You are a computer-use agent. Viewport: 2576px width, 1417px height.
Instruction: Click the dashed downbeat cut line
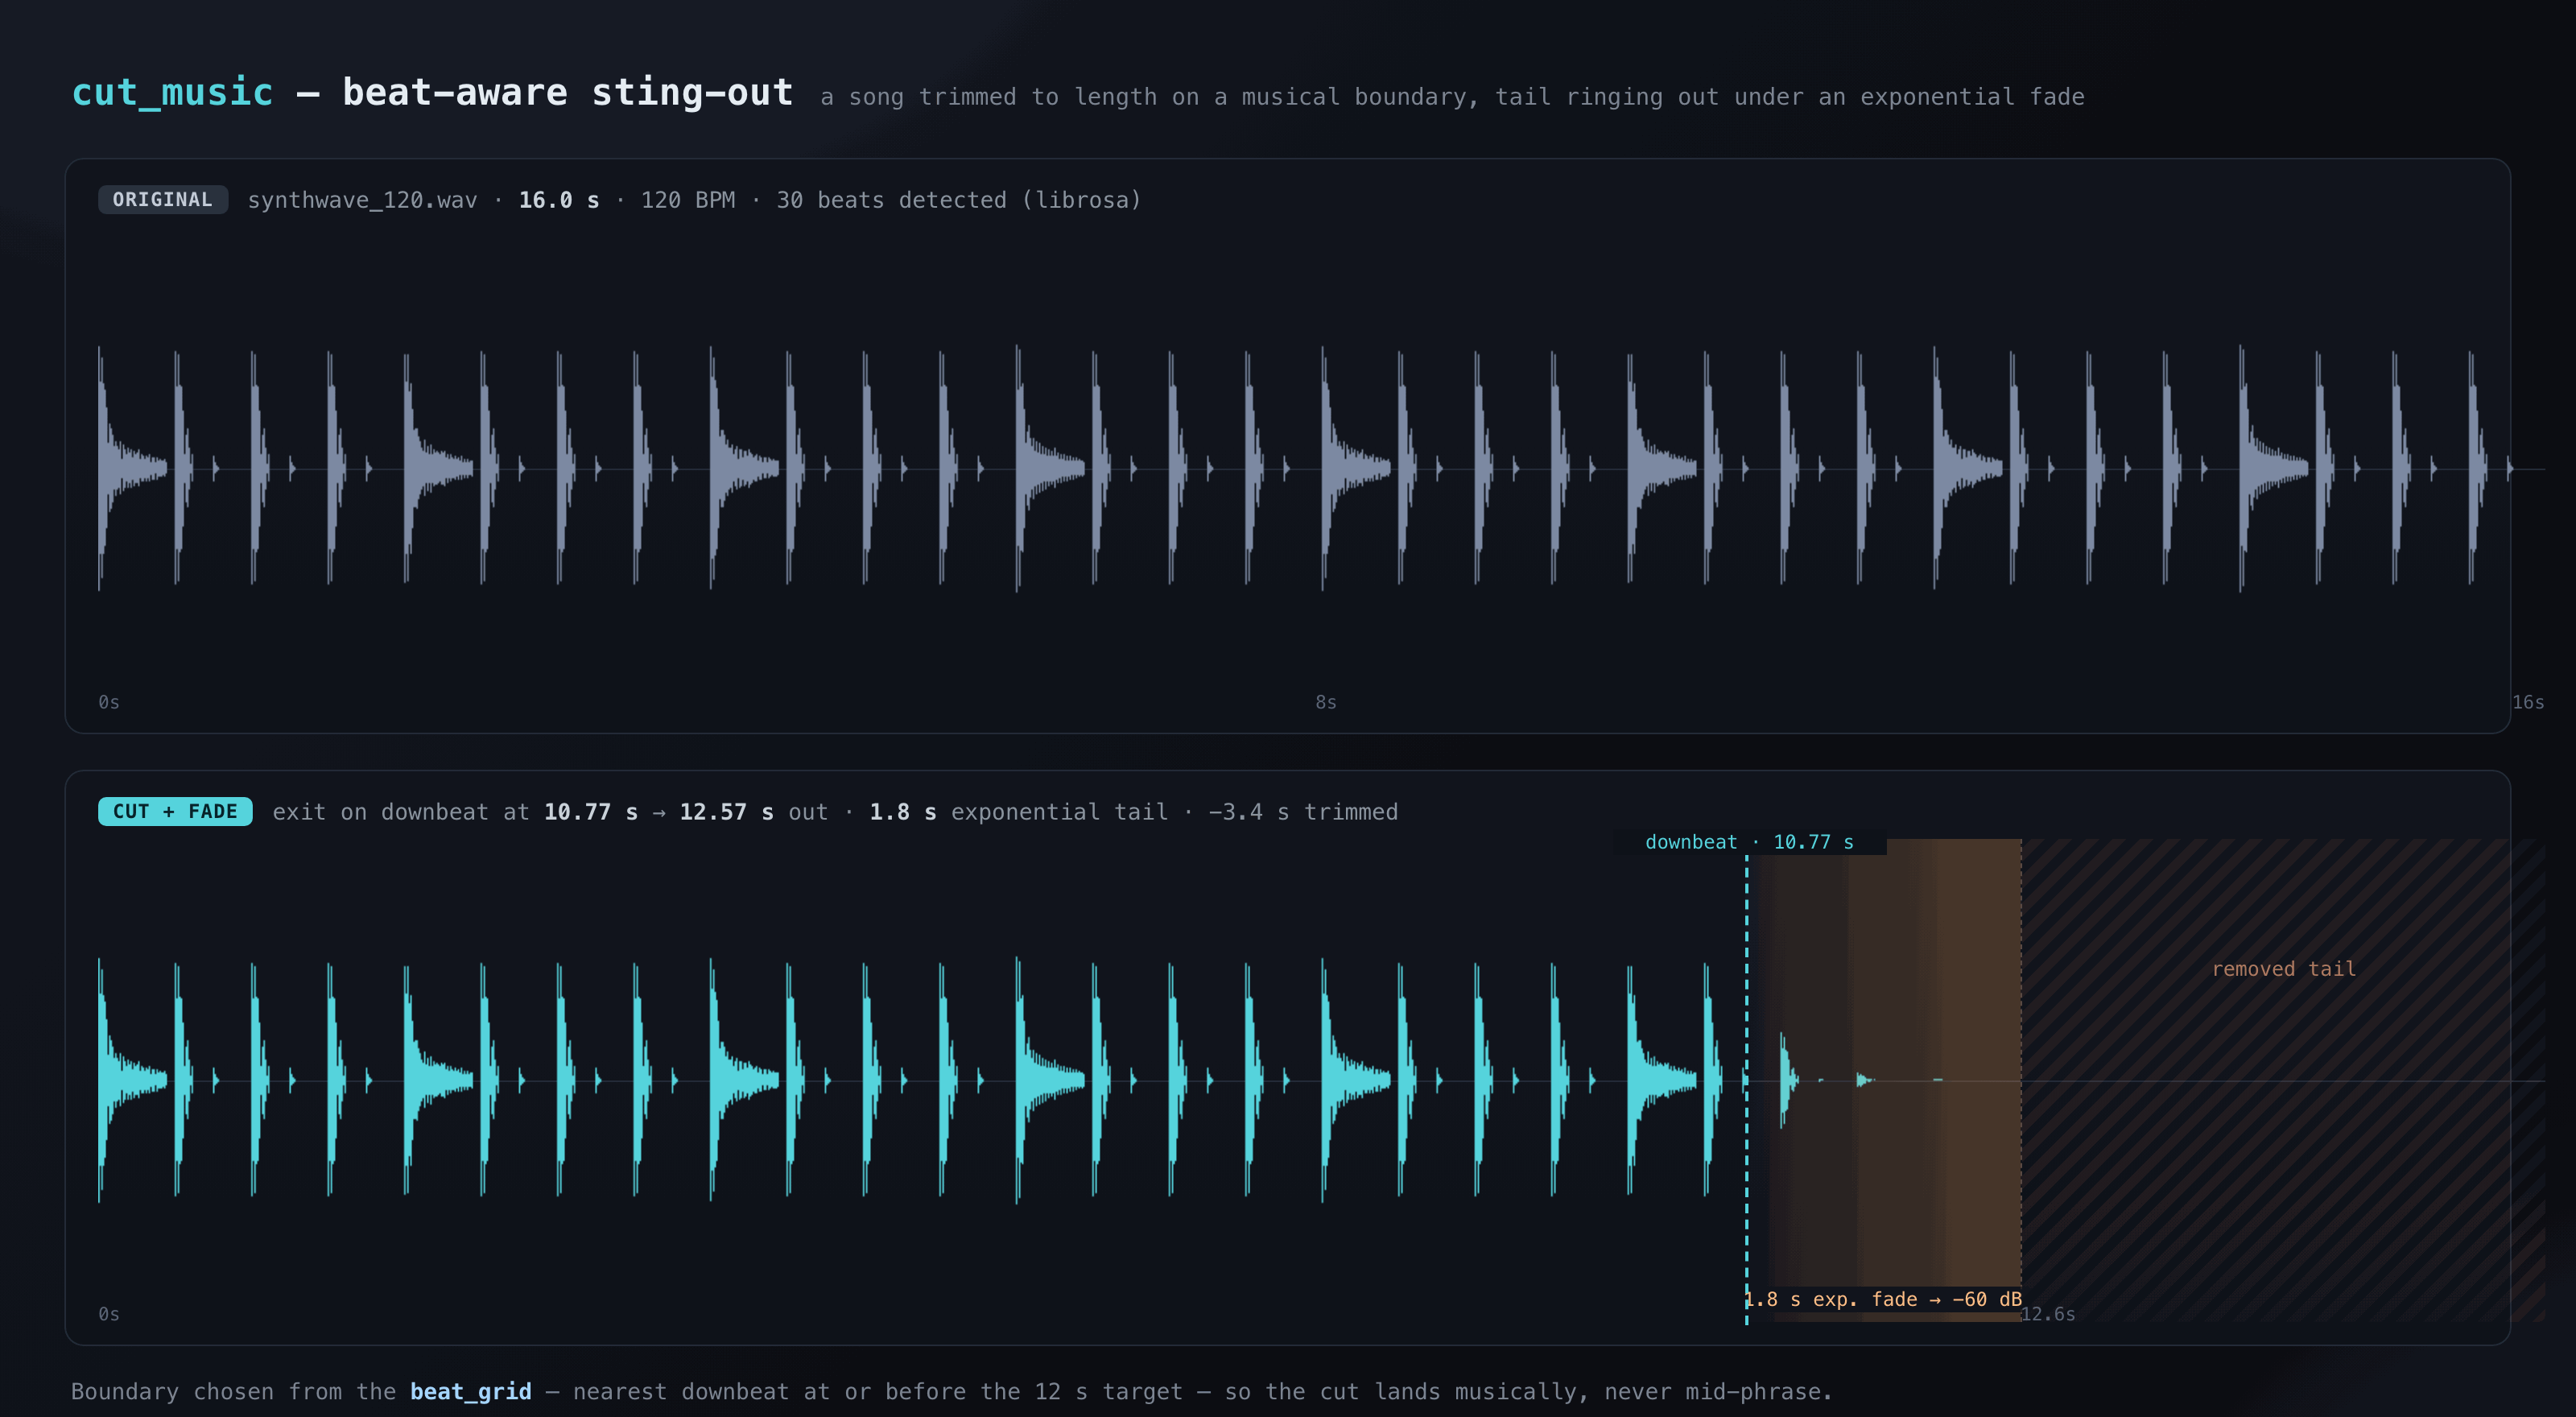click(x=1747, y=1090)
